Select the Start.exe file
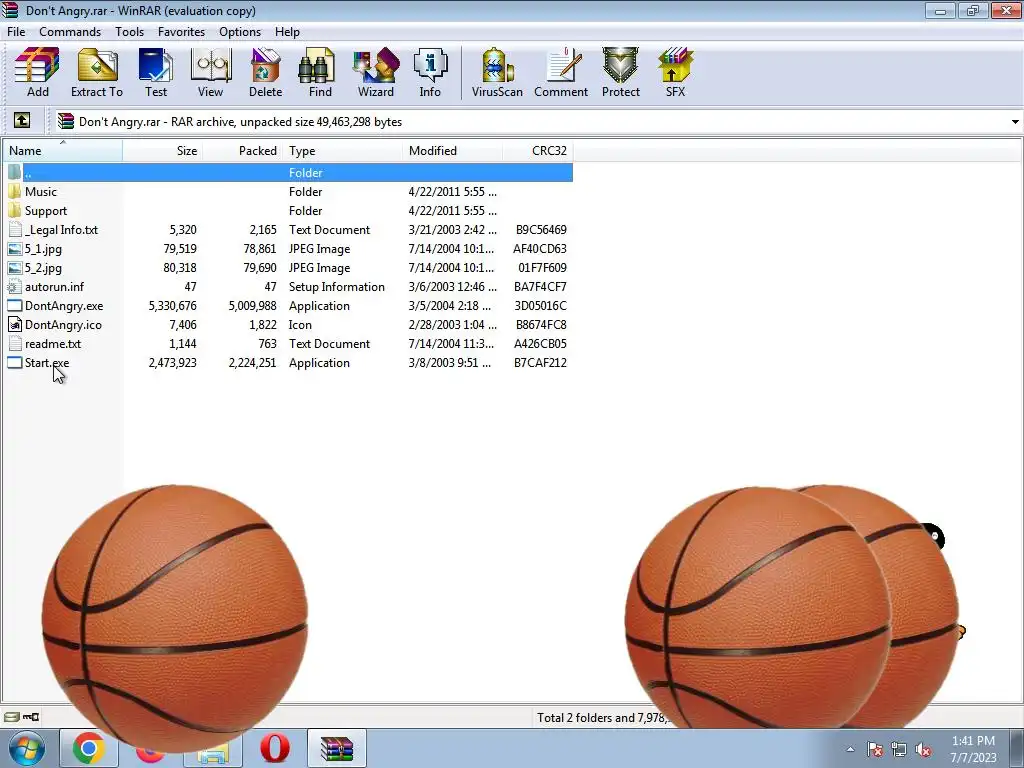 (46, 362)
